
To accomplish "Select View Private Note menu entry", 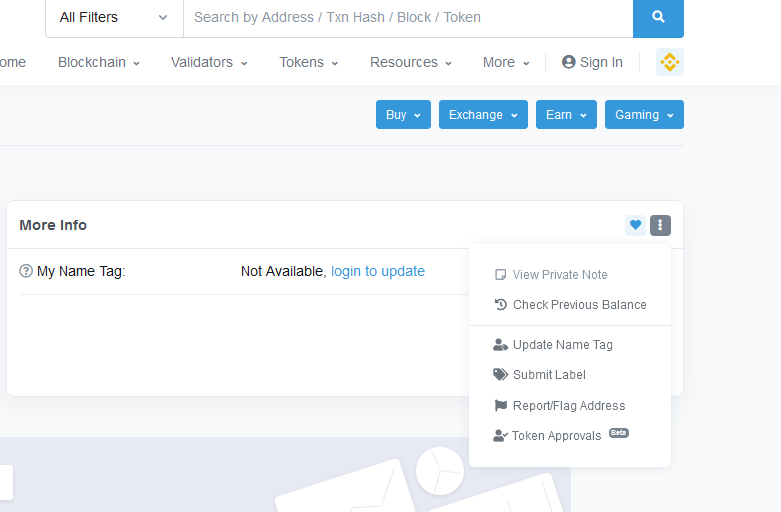I will (x=570, y=275).
